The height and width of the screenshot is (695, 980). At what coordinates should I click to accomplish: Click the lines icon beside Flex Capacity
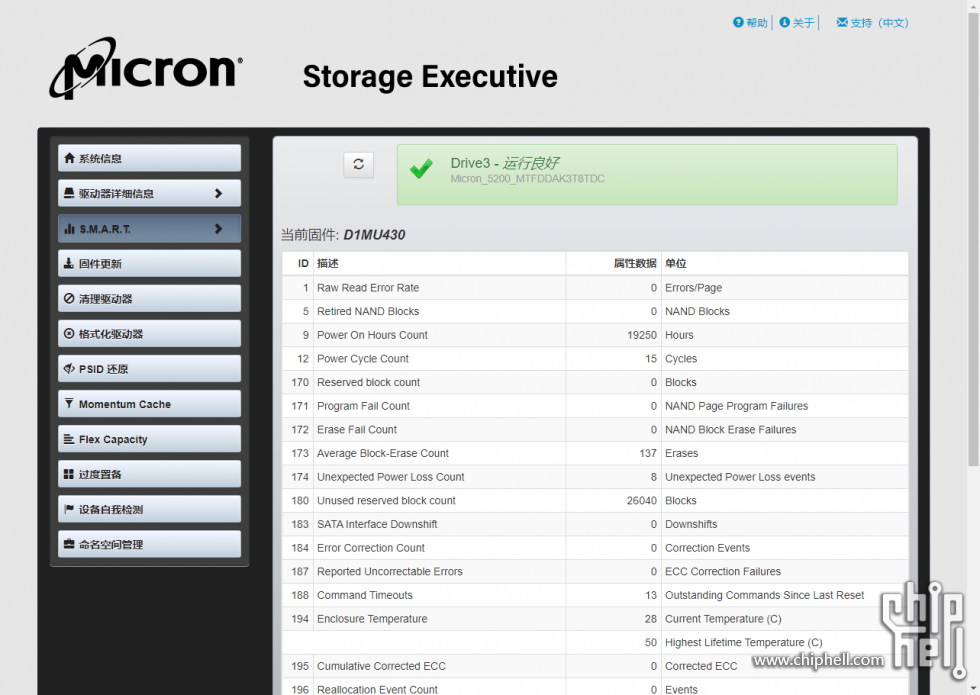[x=69, y=439]
